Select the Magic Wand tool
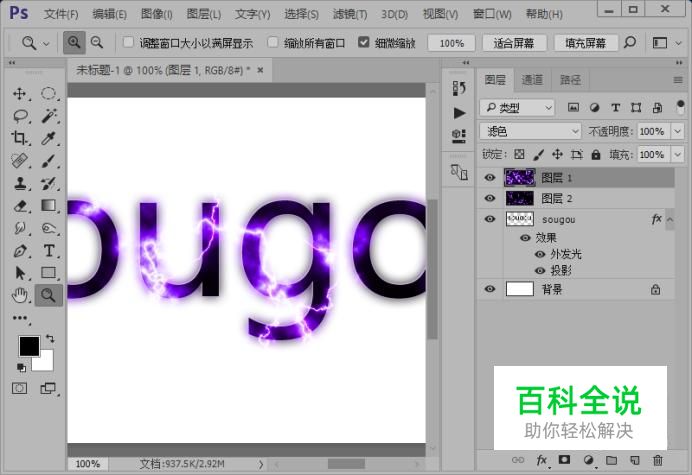 click(x=48, y=116)
